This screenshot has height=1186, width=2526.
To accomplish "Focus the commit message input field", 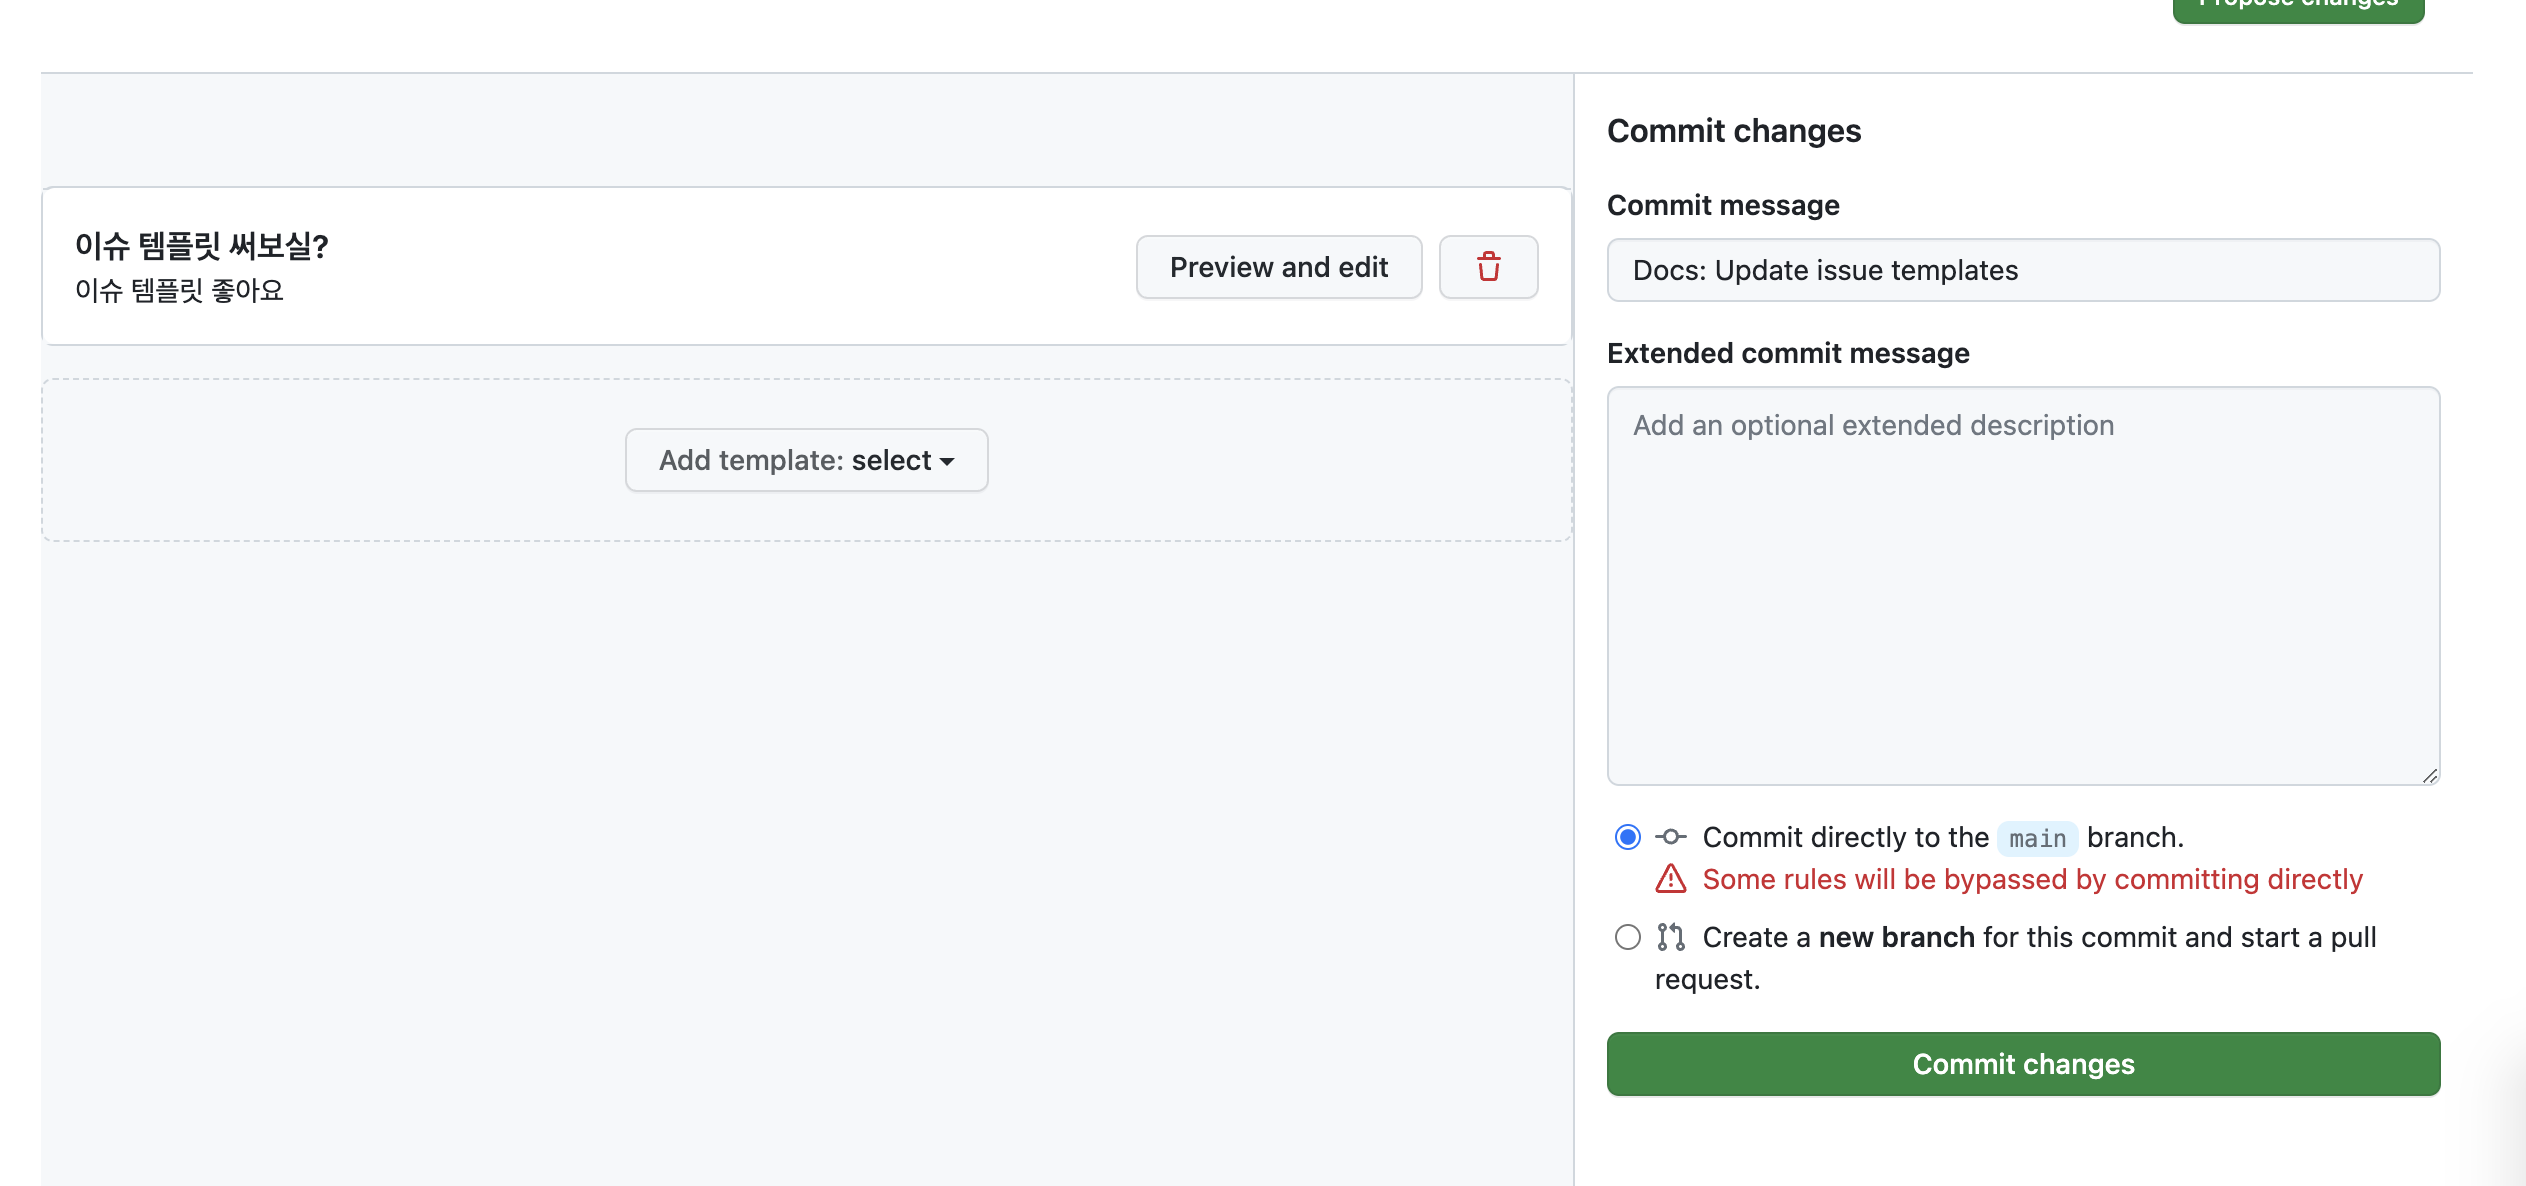I will point(2022,270).
